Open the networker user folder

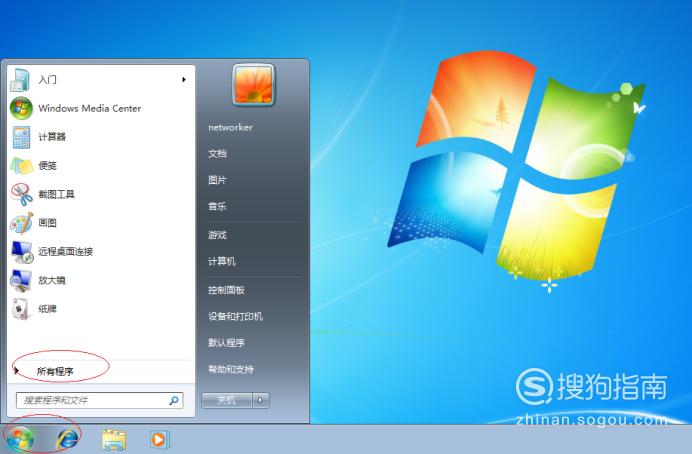point(230,127)
